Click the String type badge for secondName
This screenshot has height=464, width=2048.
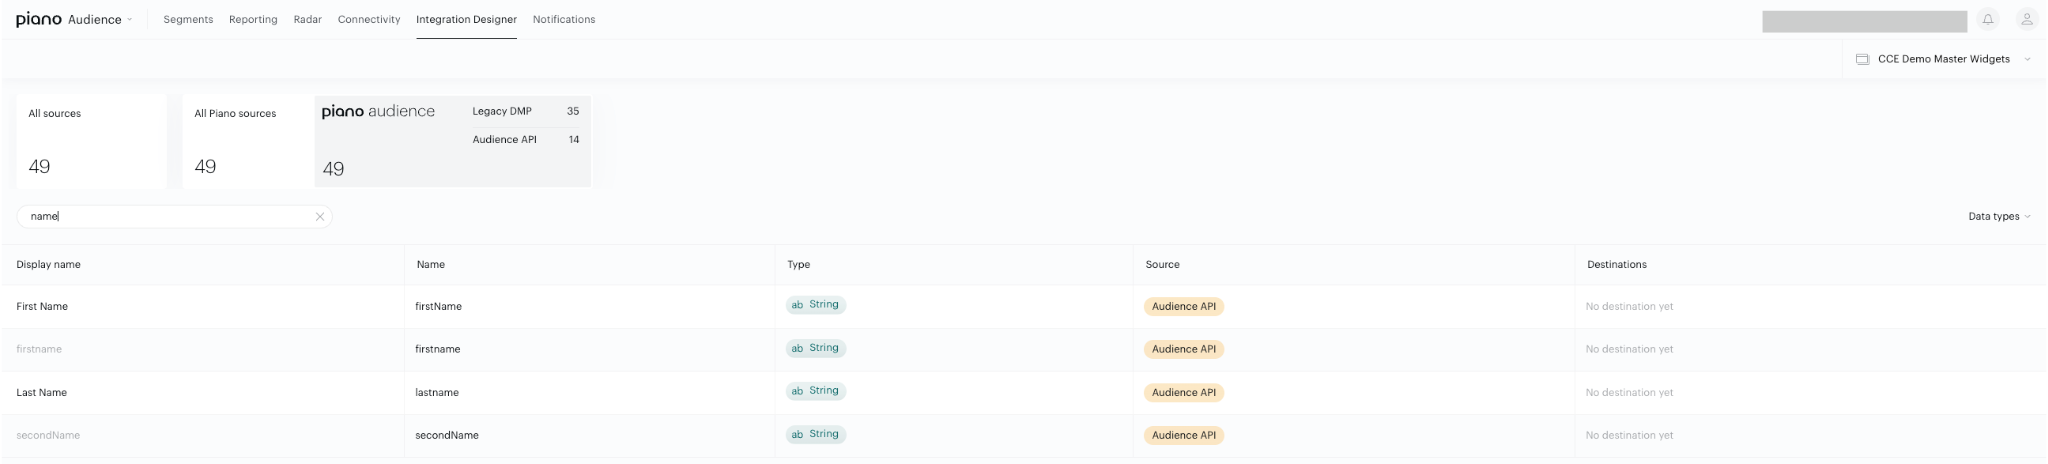816,434
